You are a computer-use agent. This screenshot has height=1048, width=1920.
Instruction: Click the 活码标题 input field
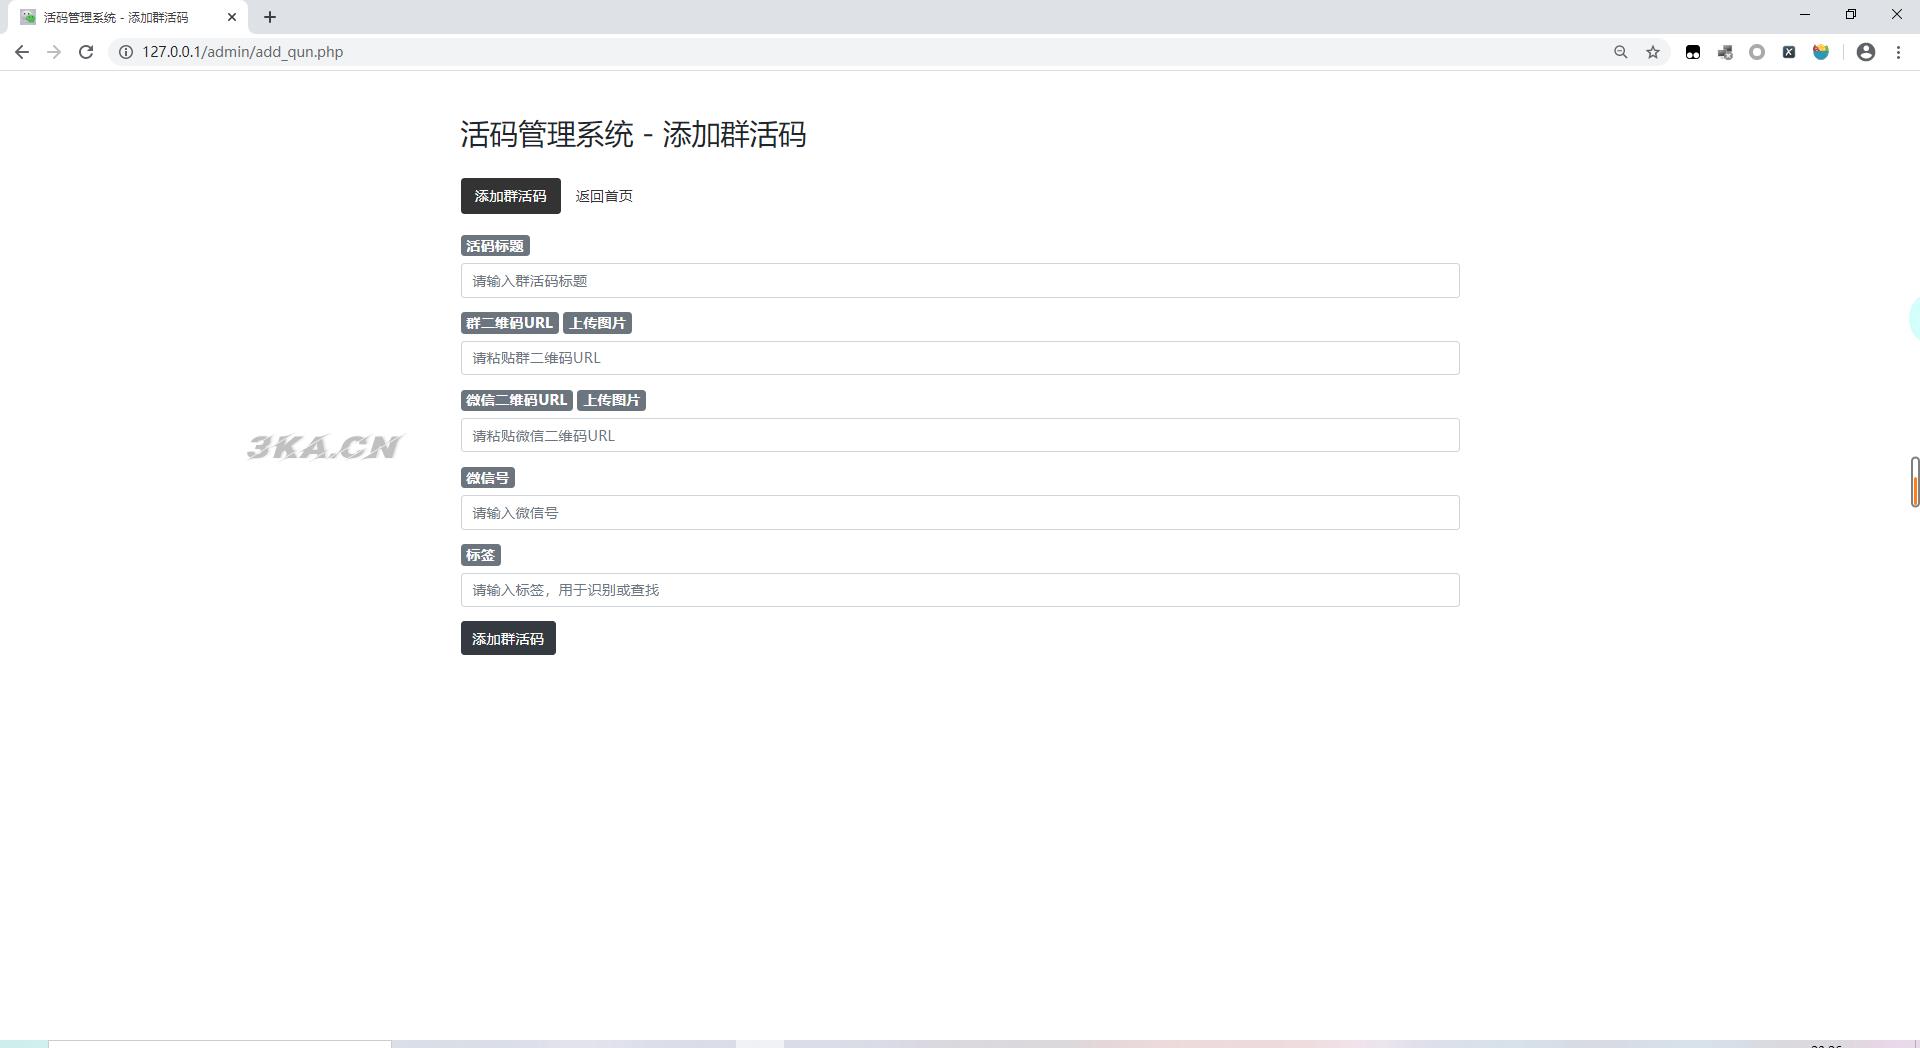tap(960, 281)
